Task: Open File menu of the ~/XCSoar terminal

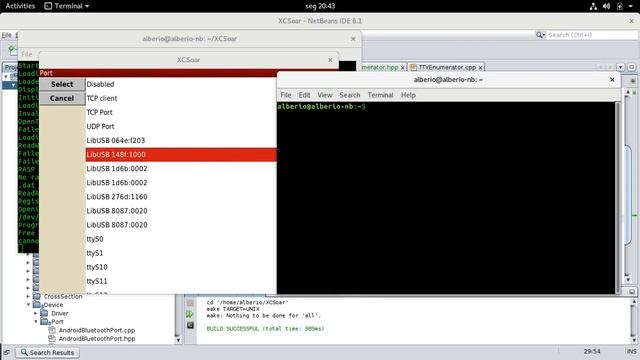Action: click(27, 54)
